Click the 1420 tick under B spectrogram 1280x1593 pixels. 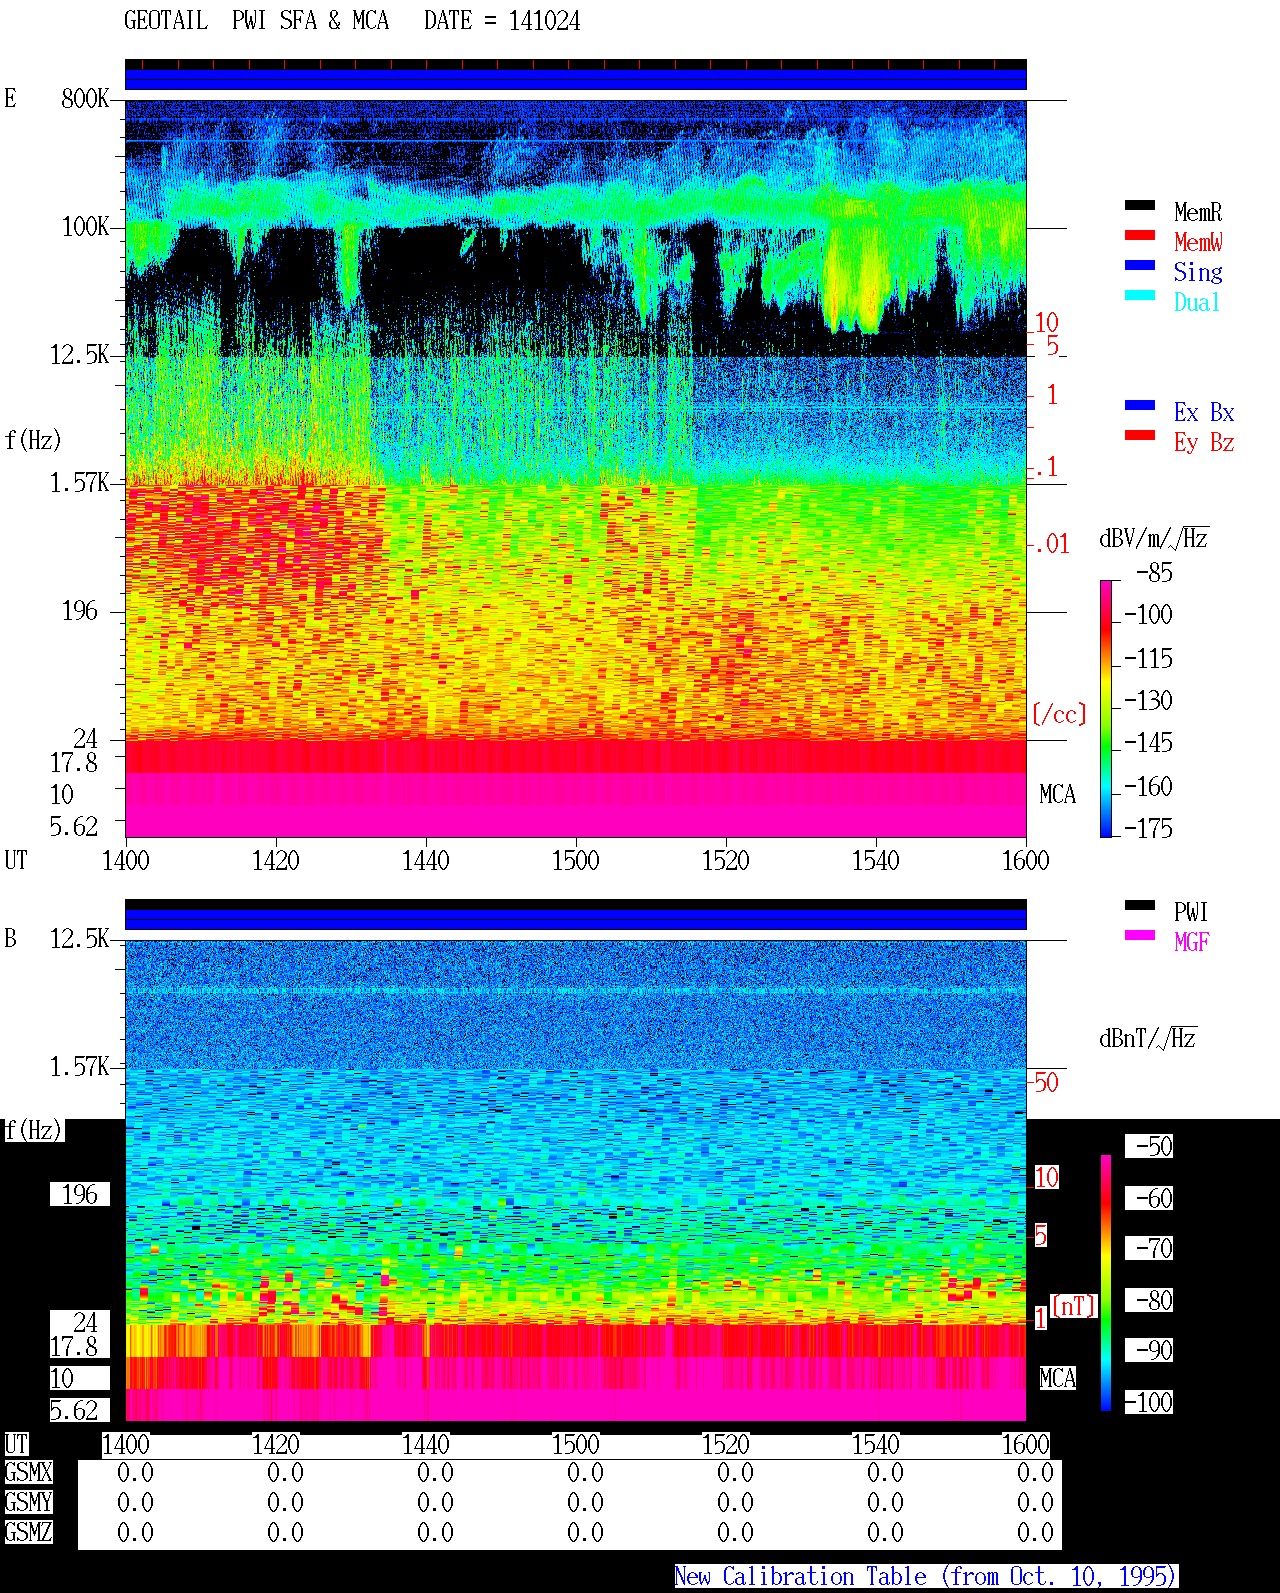click(x=275, y=1444)
